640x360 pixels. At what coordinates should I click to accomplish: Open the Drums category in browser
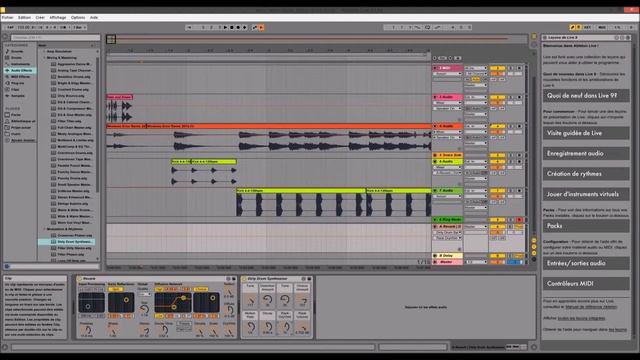(16, 58)
